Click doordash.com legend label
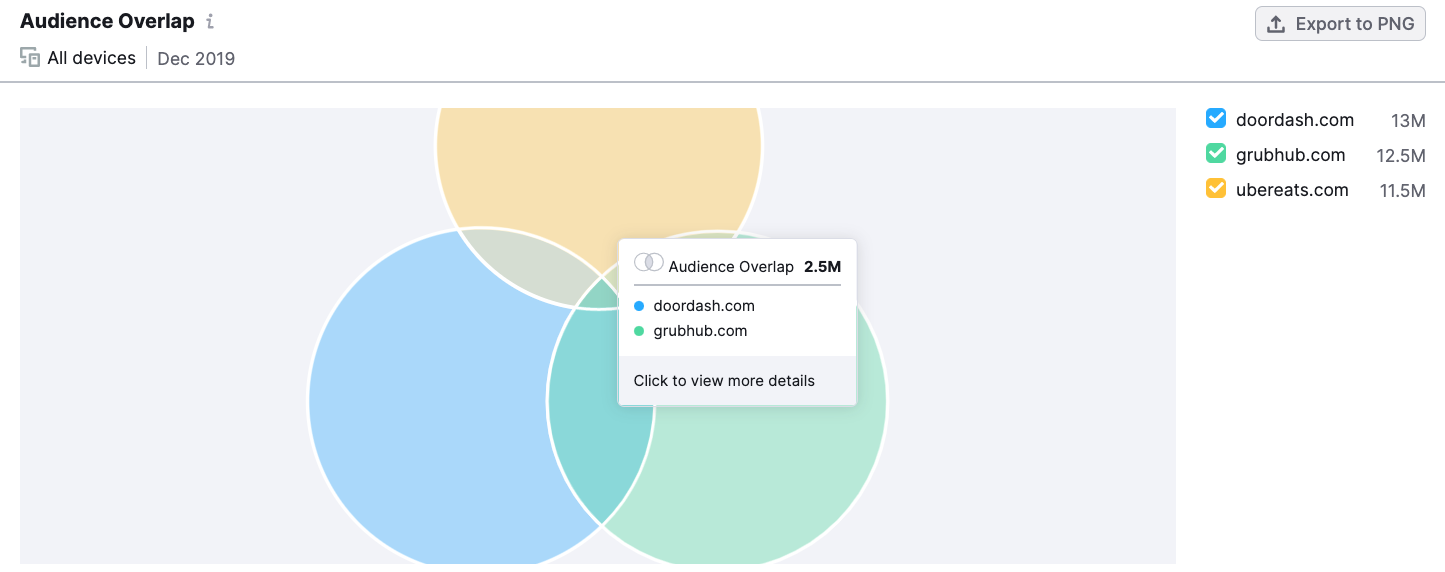The image size is (1445, 572). (x=1295, y=120)
